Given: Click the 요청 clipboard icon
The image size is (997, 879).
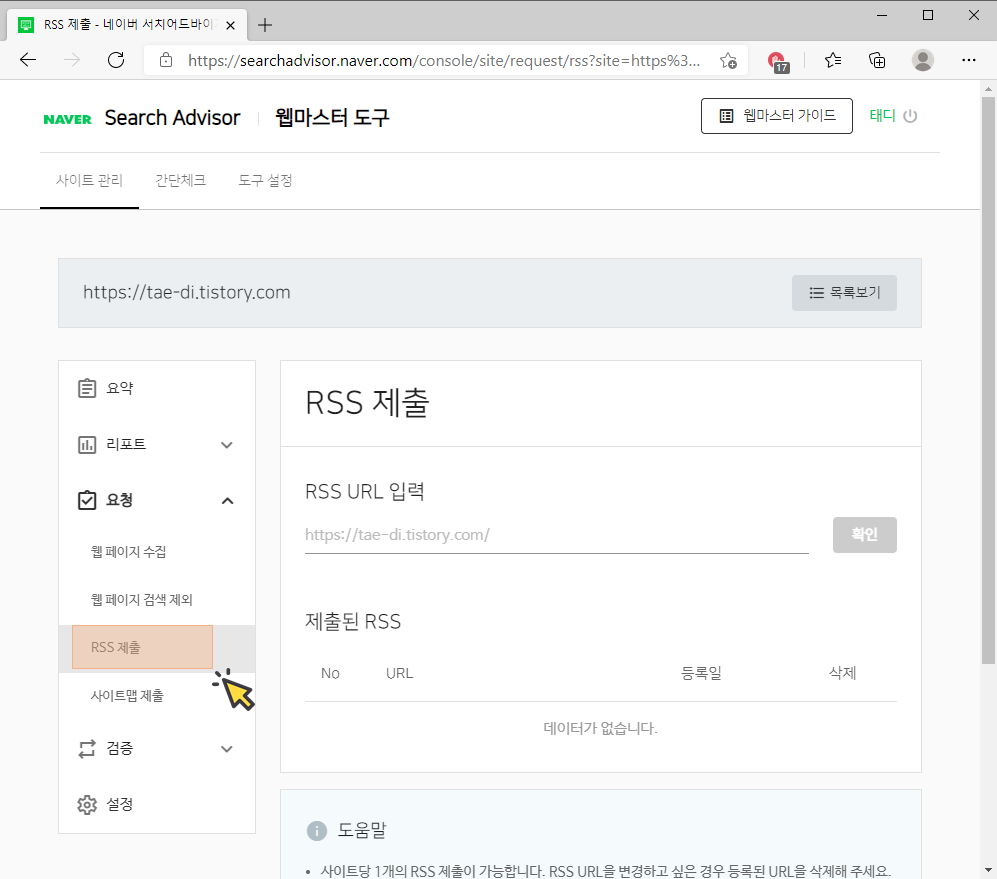Looking at the screenshot, I should 87,500.
